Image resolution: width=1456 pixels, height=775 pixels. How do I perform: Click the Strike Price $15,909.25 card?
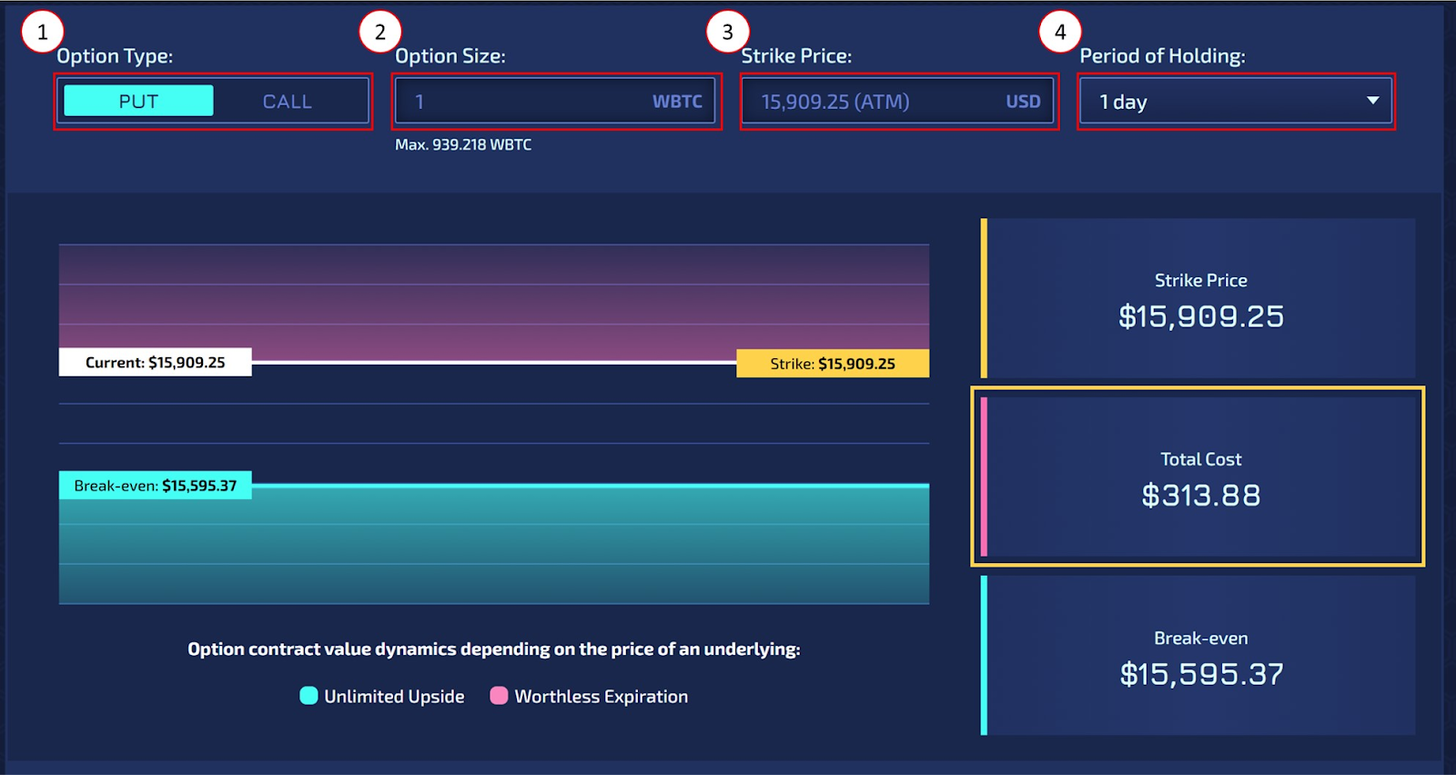1198,298
